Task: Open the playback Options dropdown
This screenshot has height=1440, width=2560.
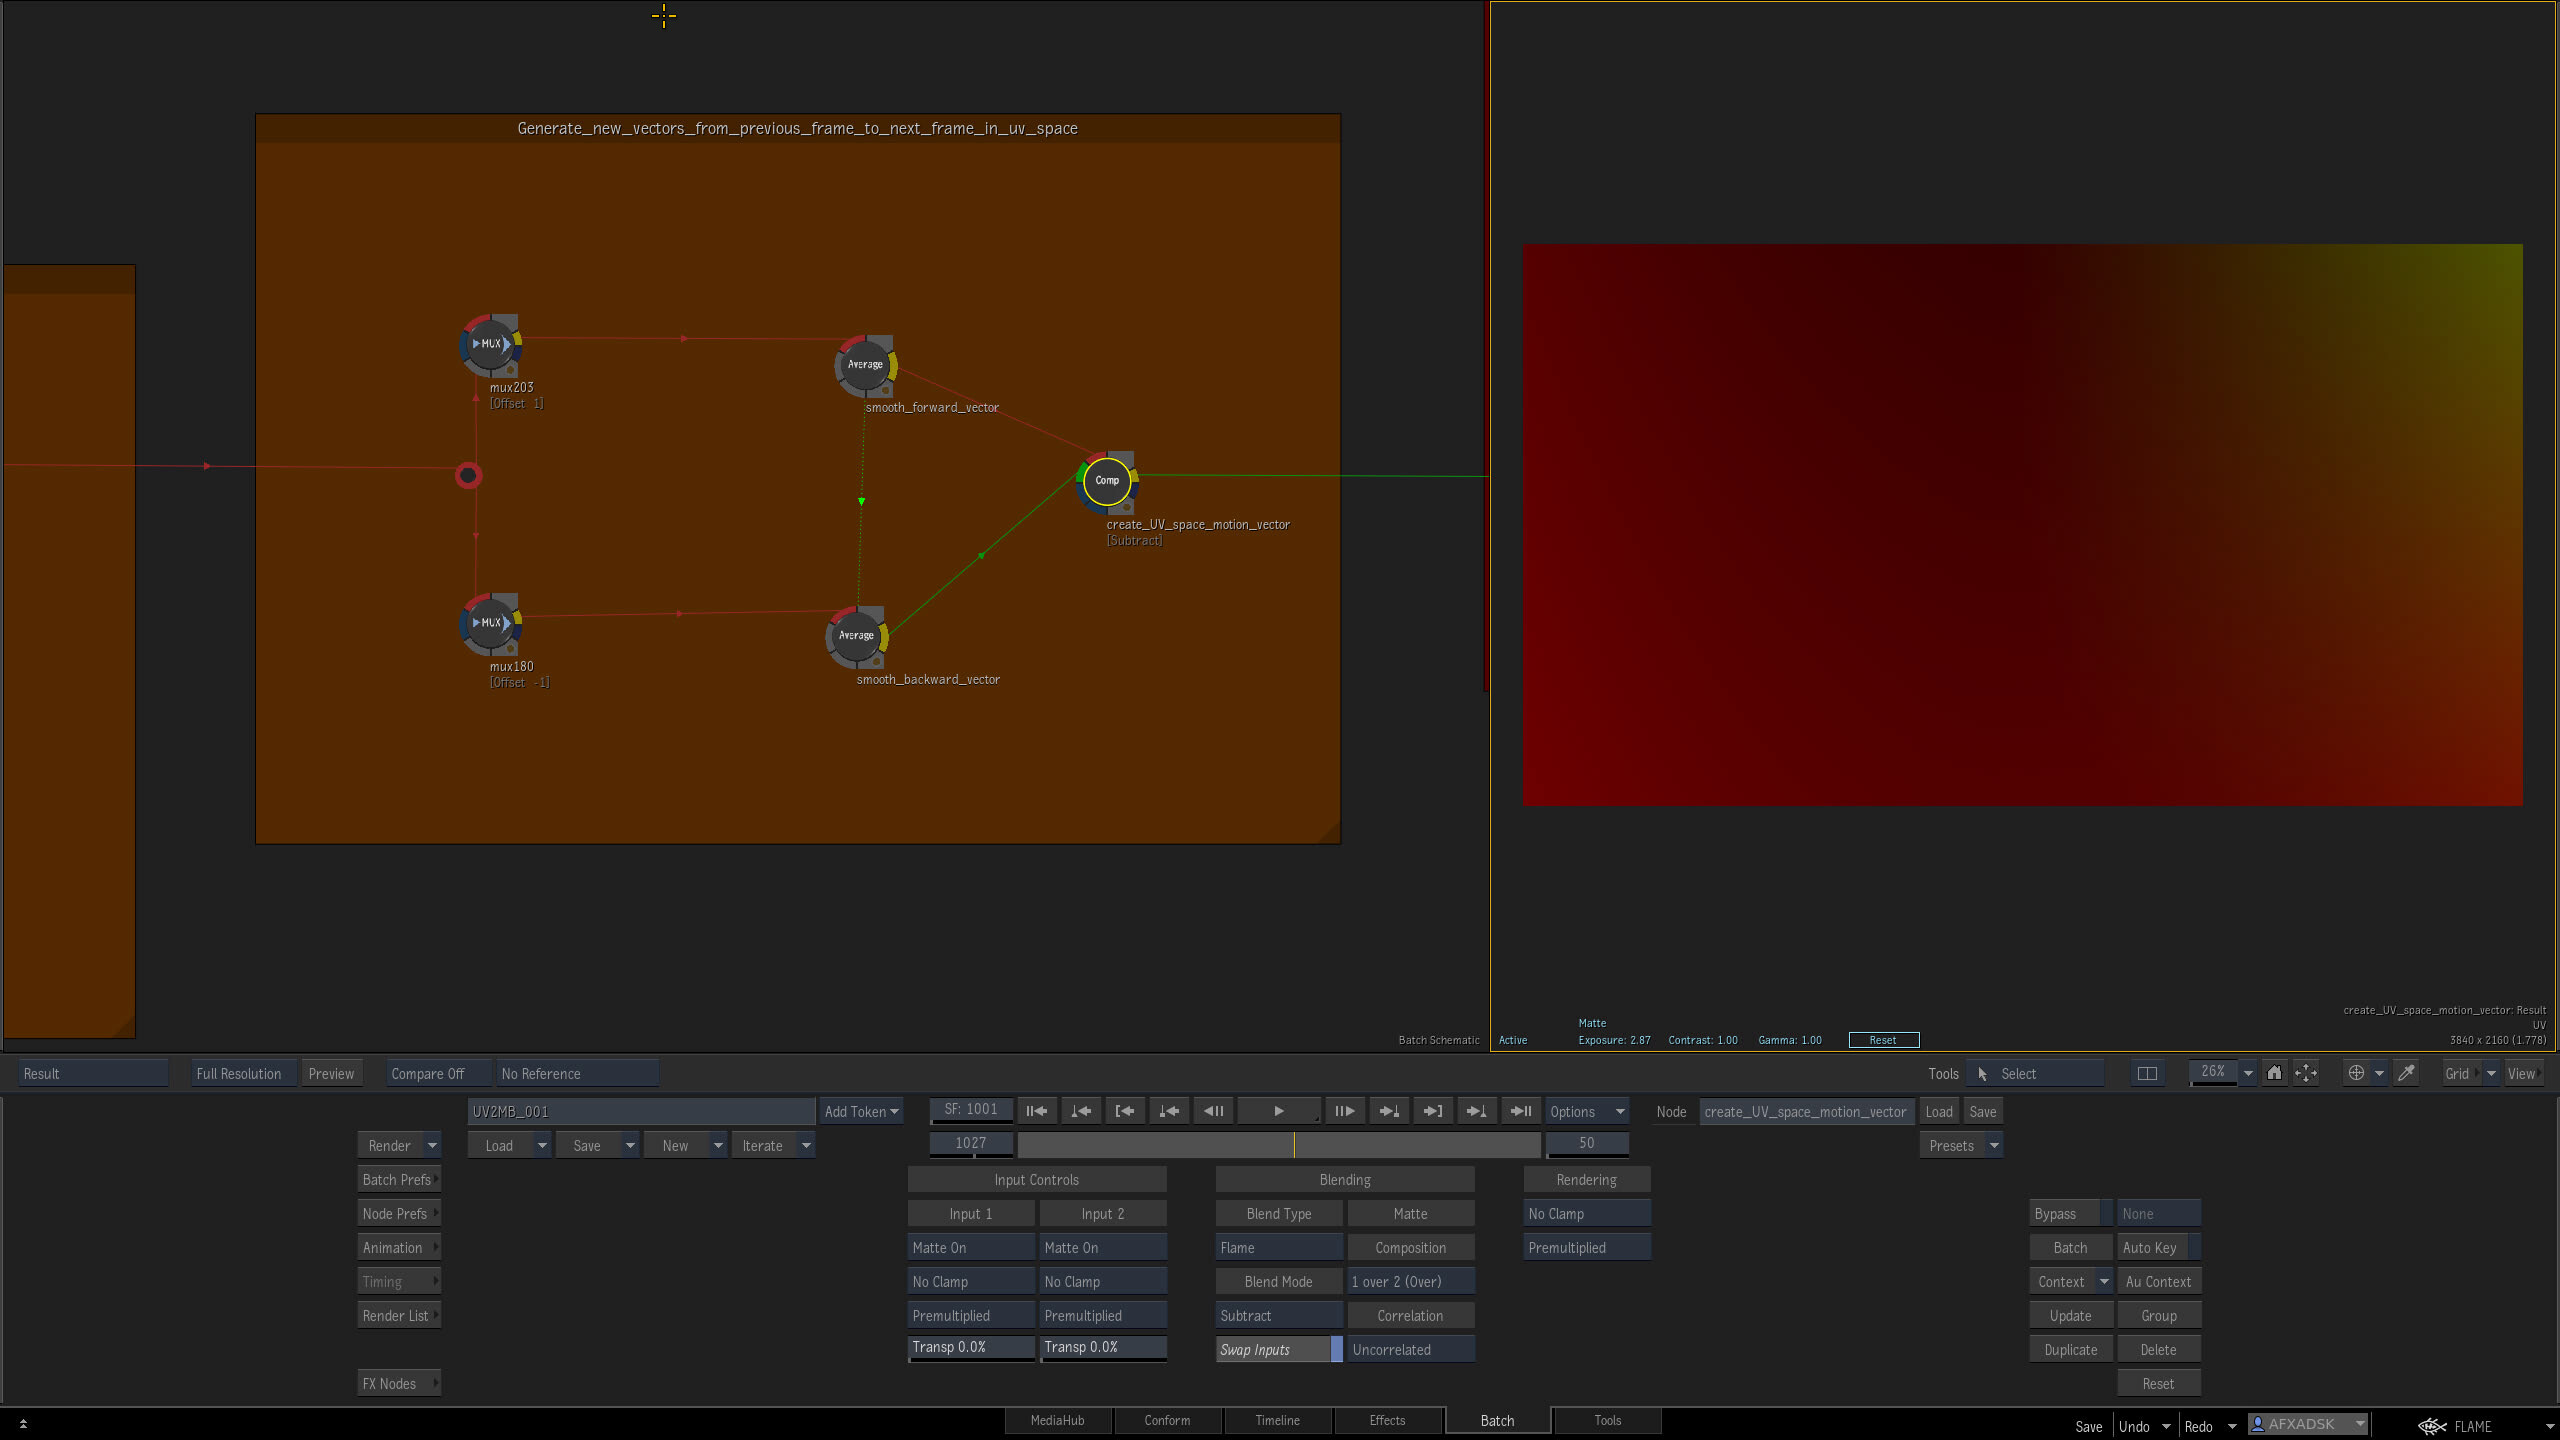Action: pyautogui.click(x=1587, y=1111)
